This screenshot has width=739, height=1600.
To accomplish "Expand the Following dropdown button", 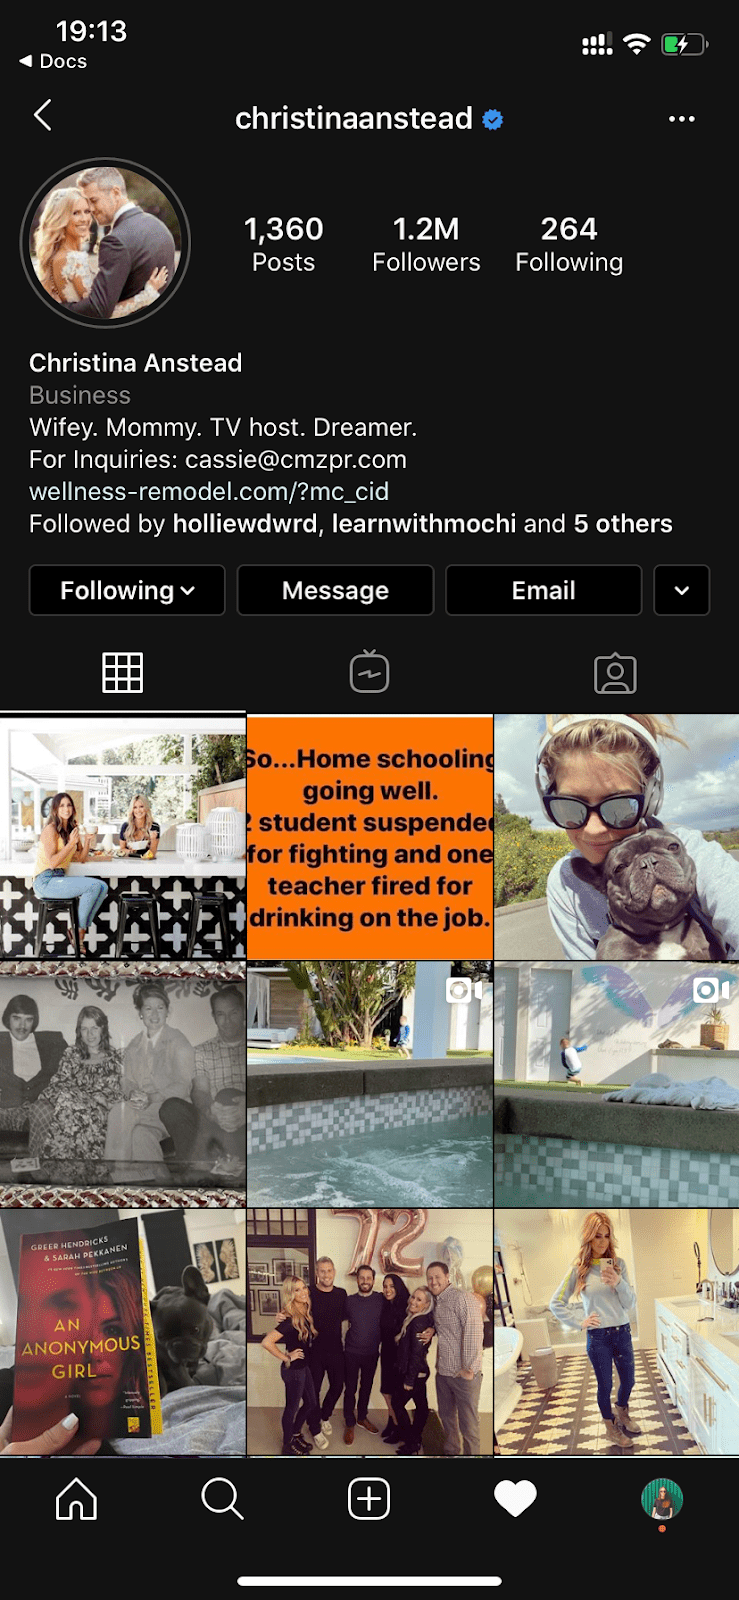I will (x=127, y=590).
